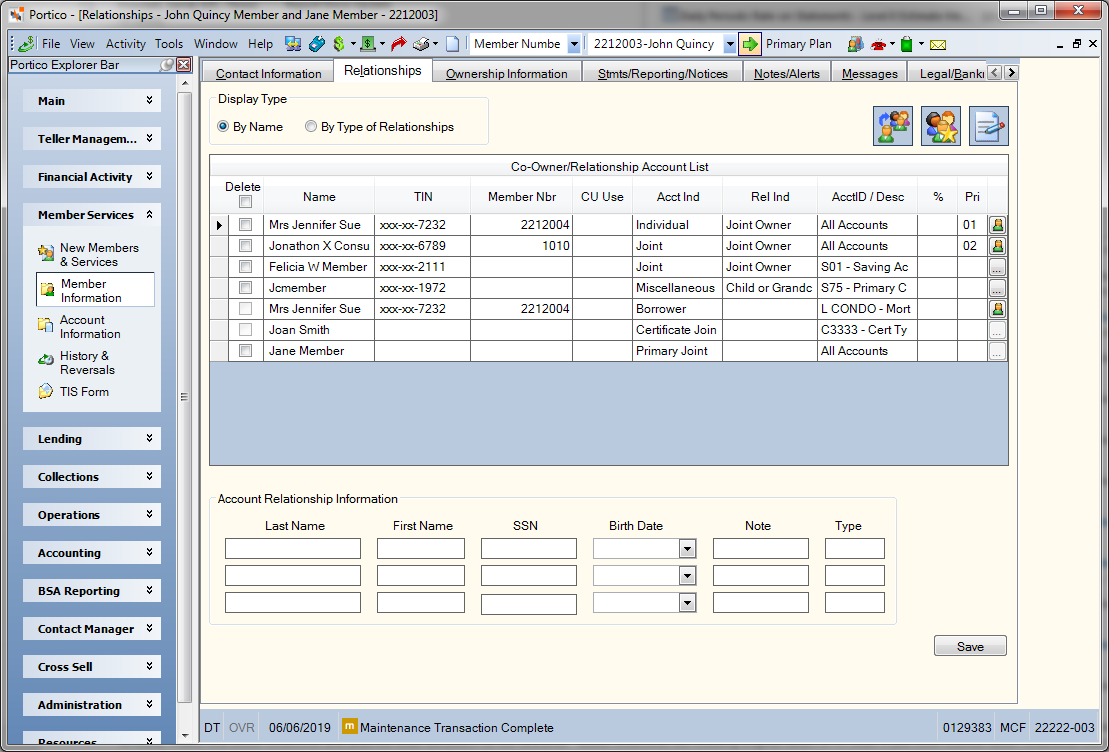Click the Save button
The height and width of the screenshot is (752, 1109).
tap(970, 646)
